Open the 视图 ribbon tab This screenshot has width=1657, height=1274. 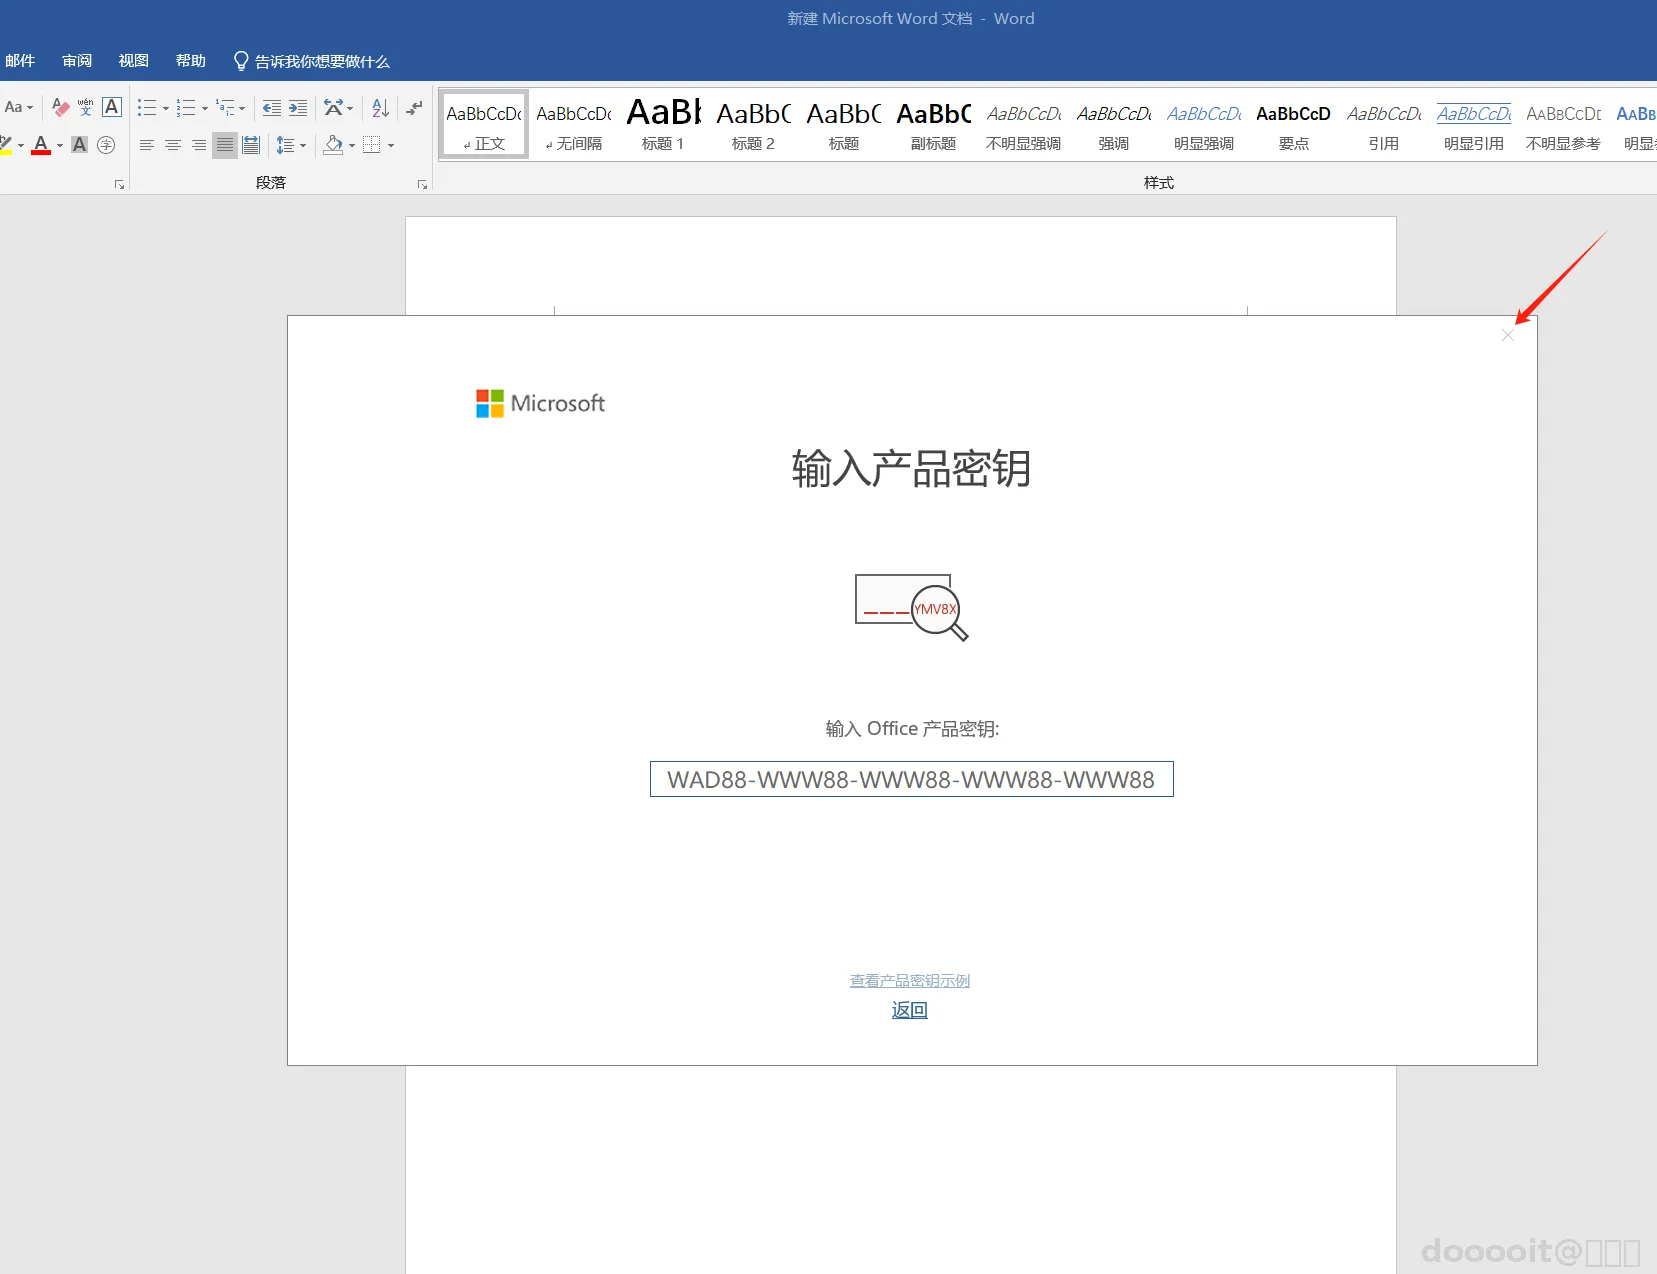click(x=134, y=61)
